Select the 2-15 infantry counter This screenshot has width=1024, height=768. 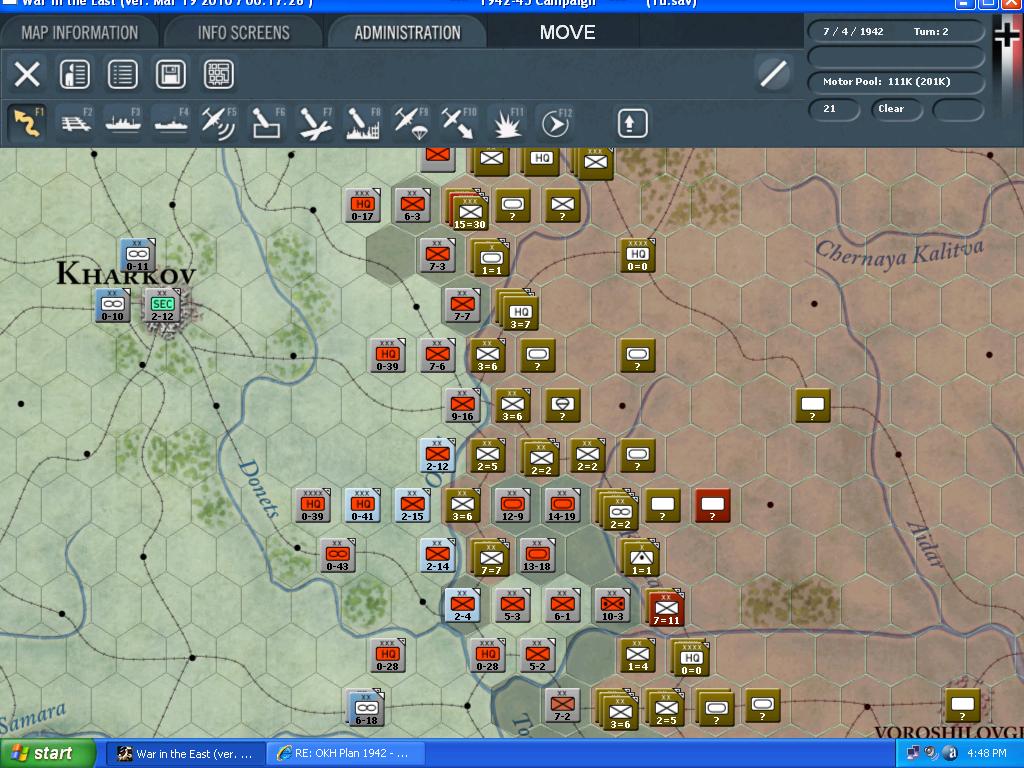tap(412, 505)
